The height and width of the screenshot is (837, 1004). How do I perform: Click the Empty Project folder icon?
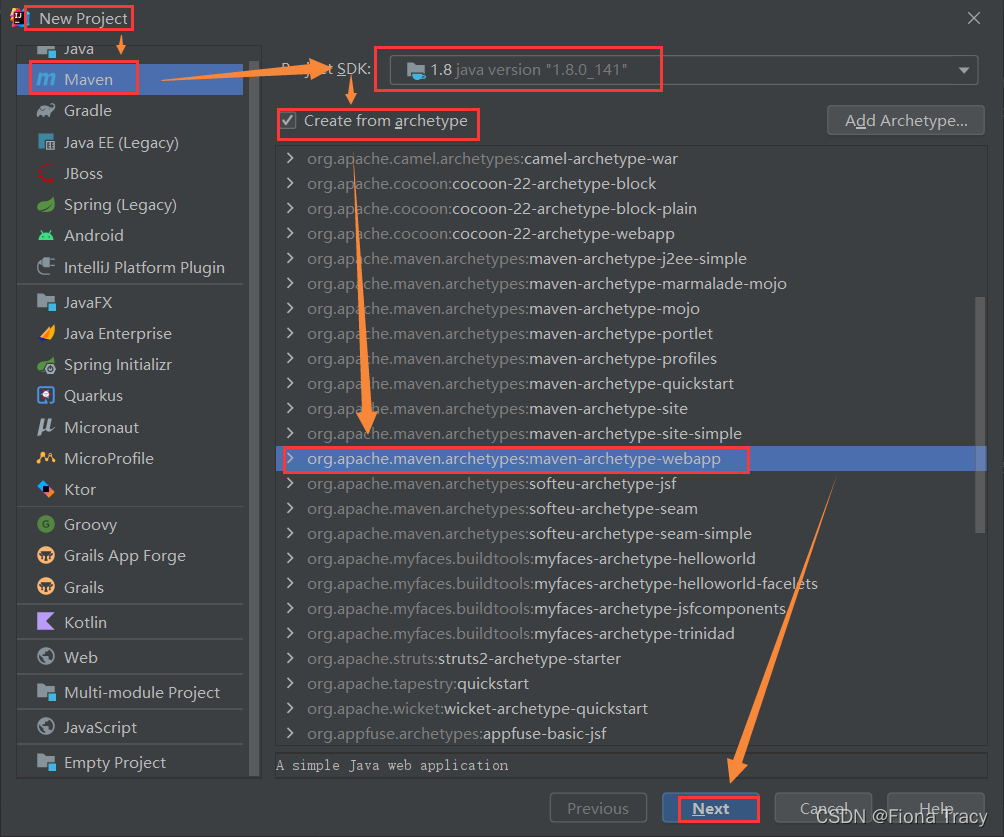46,762
